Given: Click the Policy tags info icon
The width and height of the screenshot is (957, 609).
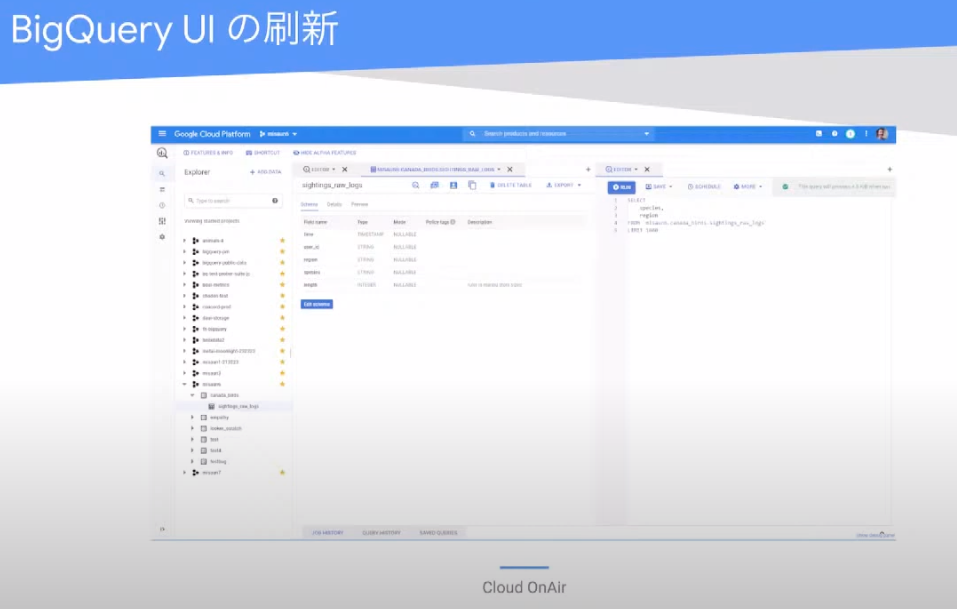Looking at the screenshot, I should [453, 222].
